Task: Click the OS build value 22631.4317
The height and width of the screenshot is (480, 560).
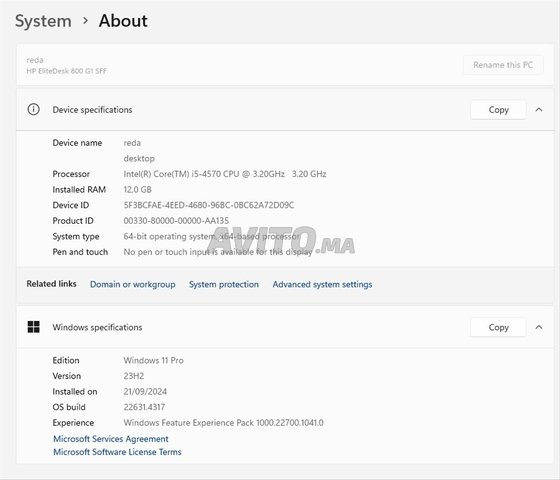Action: tap(144, 407)
